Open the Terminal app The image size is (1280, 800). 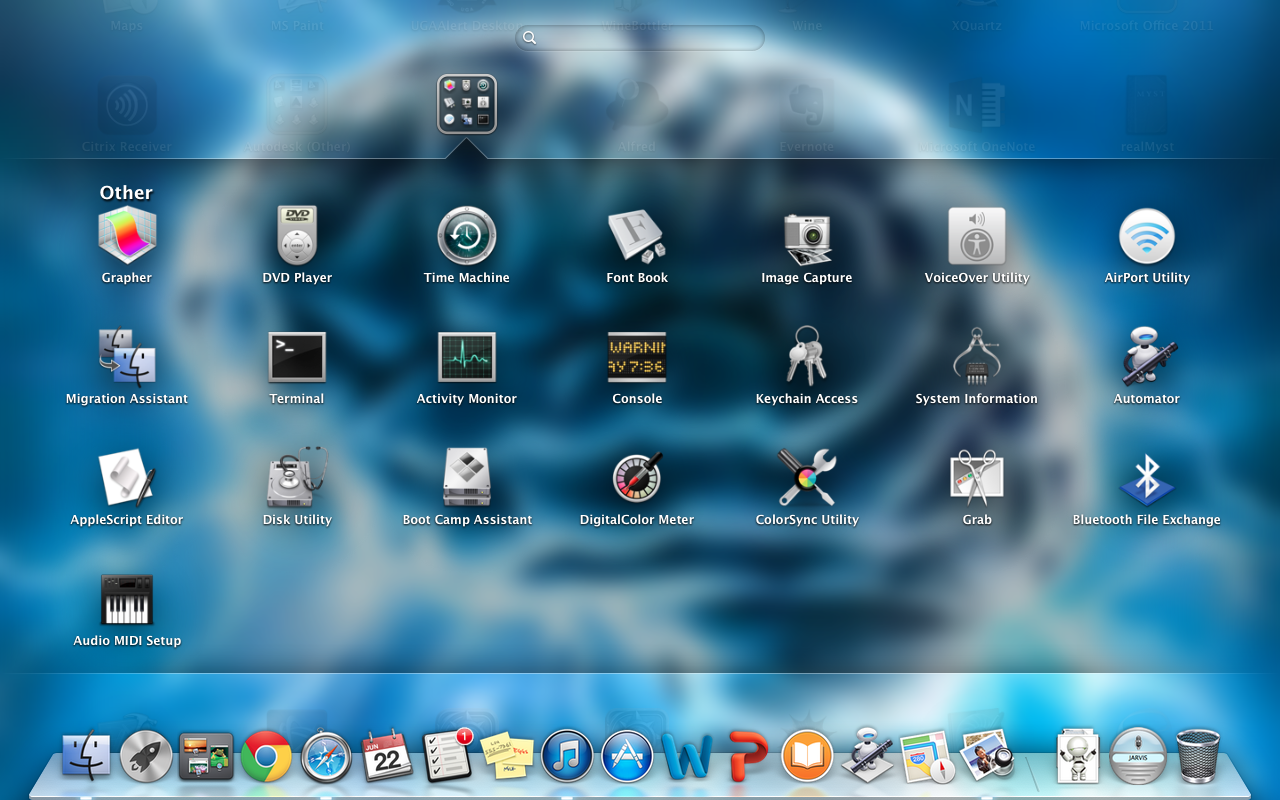pyautogui.click(x=297, y=357)
